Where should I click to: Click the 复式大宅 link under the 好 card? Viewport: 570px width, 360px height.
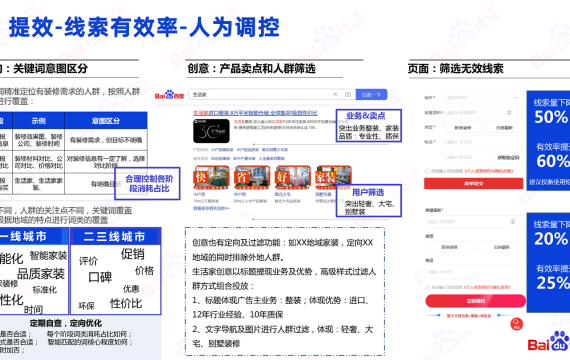282,194
